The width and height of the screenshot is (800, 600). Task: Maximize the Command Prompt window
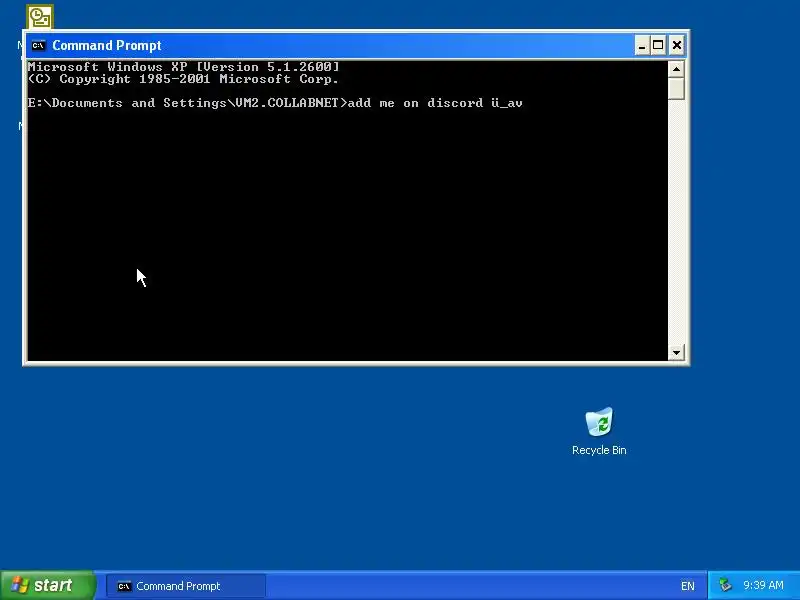(658, 45)
